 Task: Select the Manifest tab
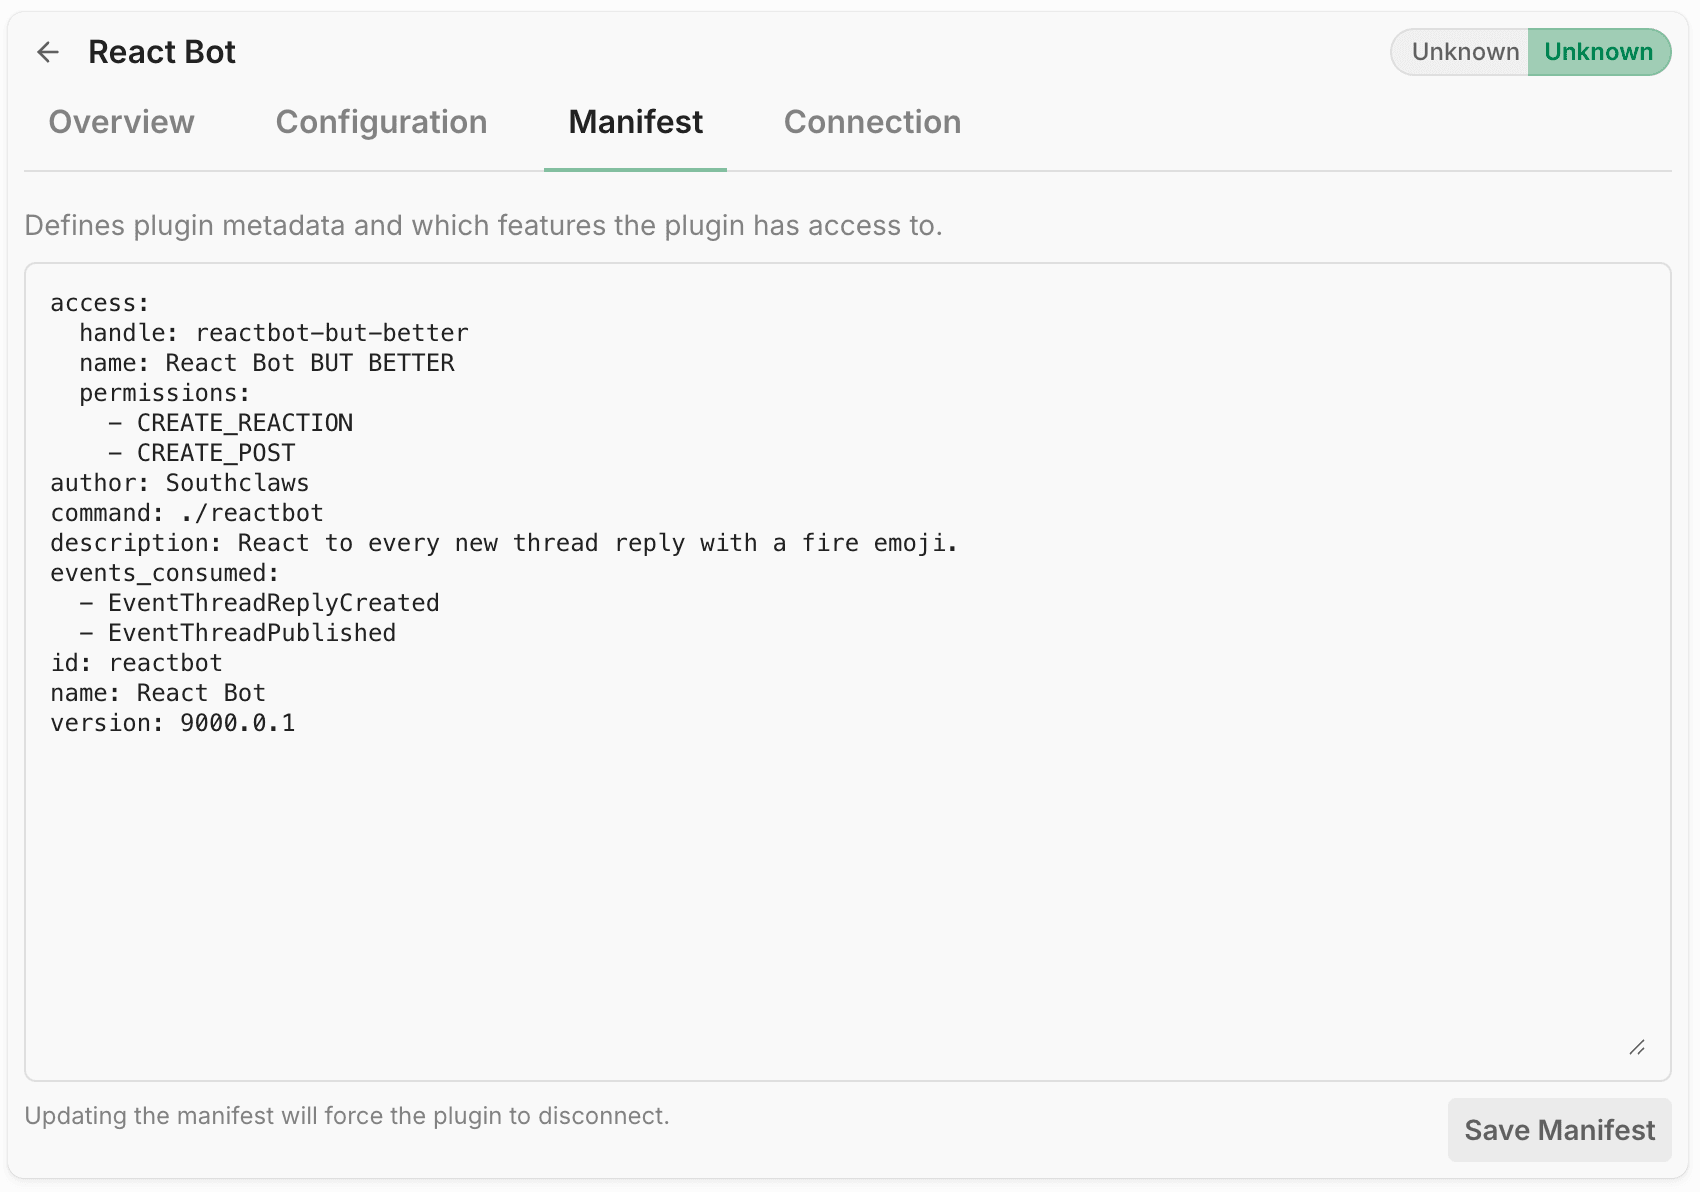coord(635,122)
